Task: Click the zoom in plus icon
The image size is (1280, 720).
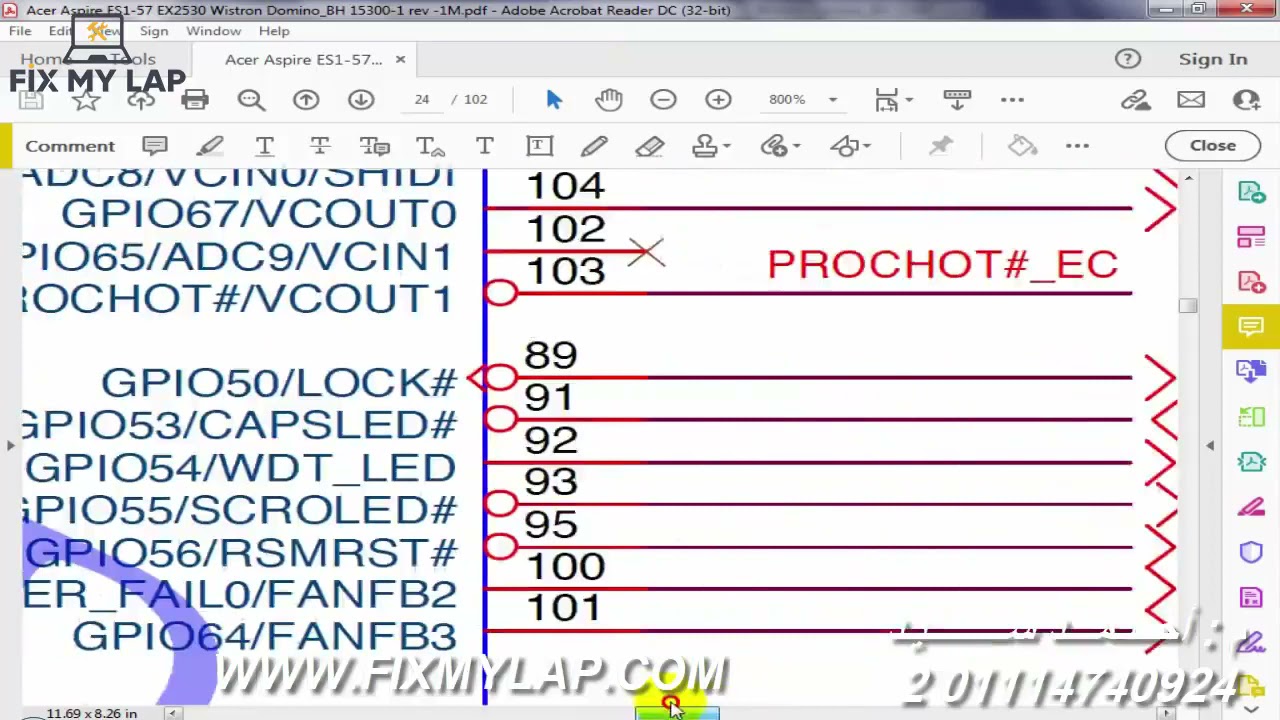Action: (718, 99)
